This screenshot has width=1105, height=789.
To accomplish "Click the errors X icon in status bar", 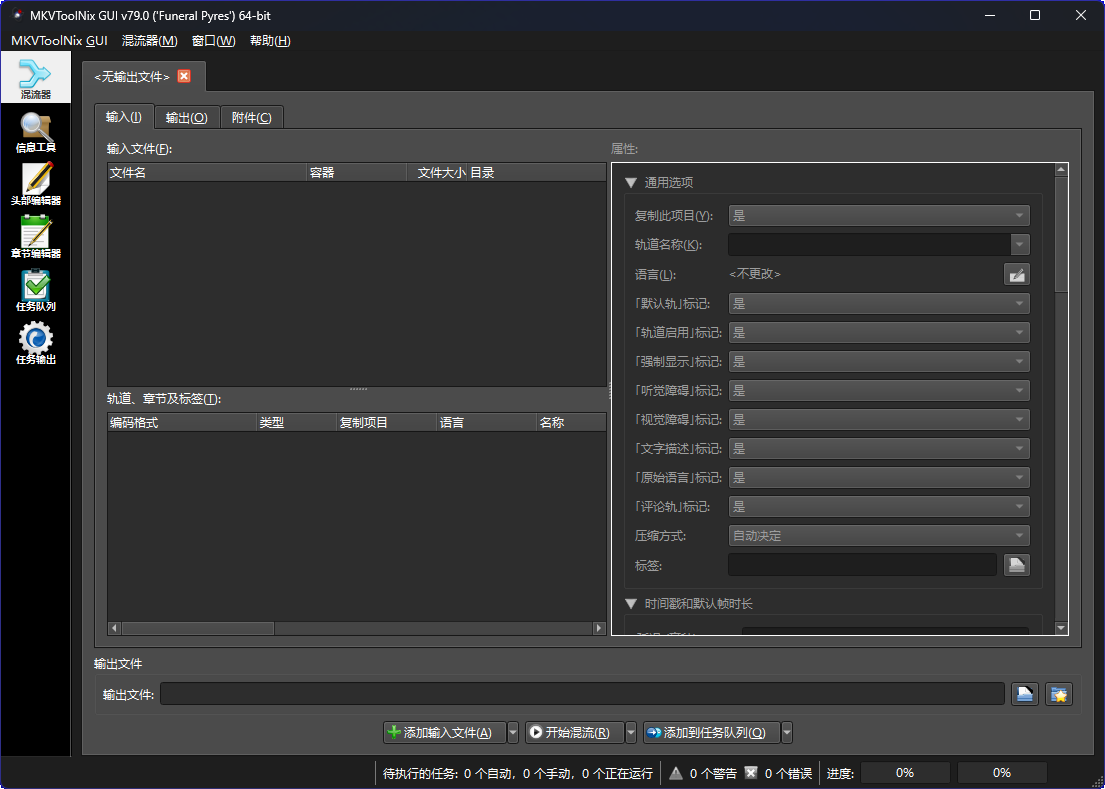I will [751, 773].
